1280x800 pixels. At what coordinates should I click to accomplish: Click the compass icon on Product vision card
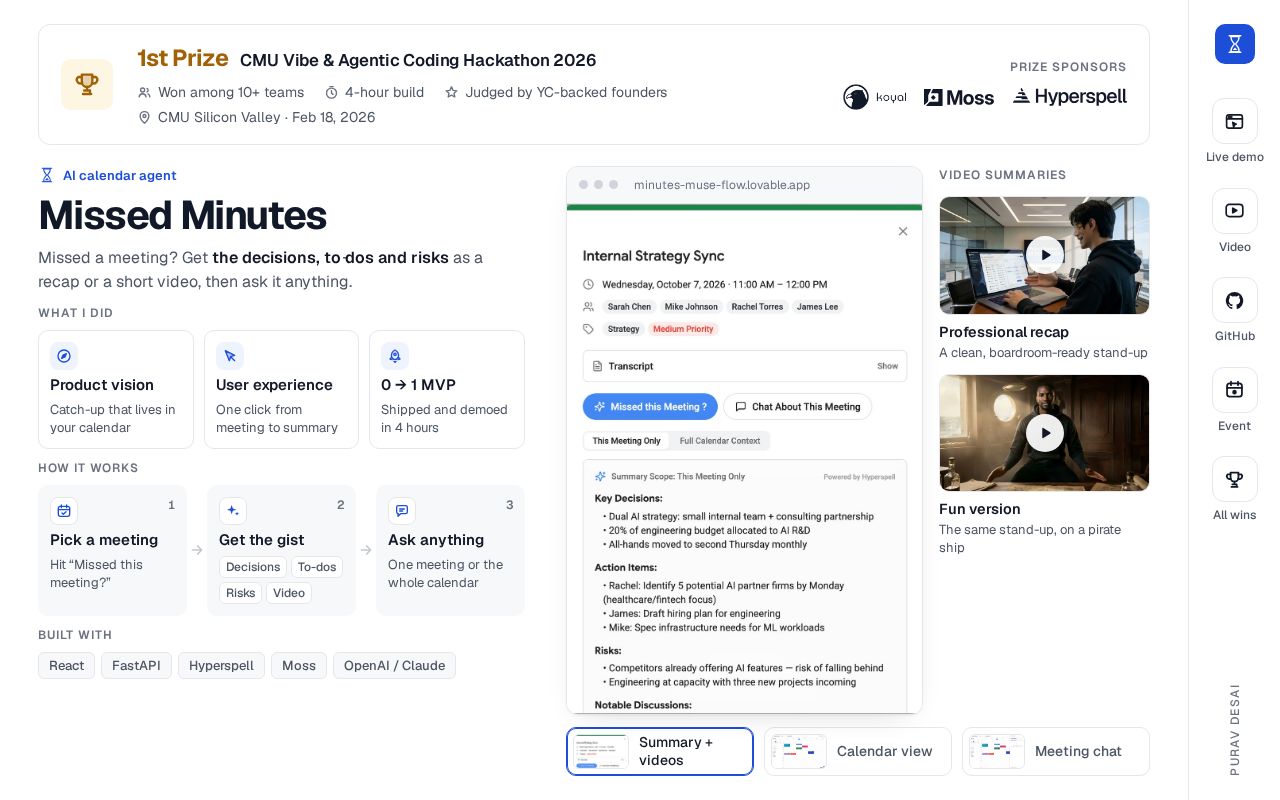click(64, 356)
